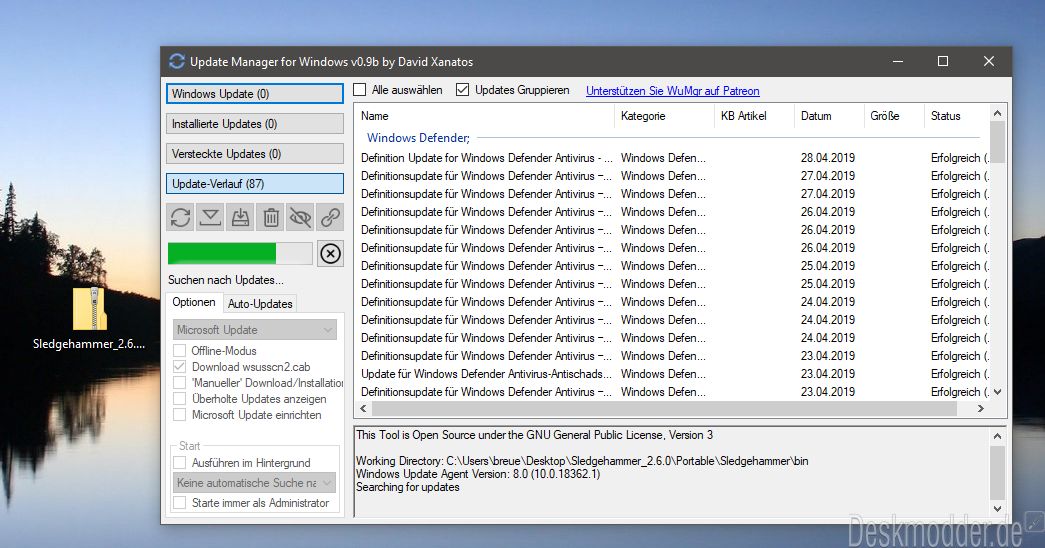Click the Searching for updates log line
This screenshot has height=548, width=1045.
[x=408, y=487]
